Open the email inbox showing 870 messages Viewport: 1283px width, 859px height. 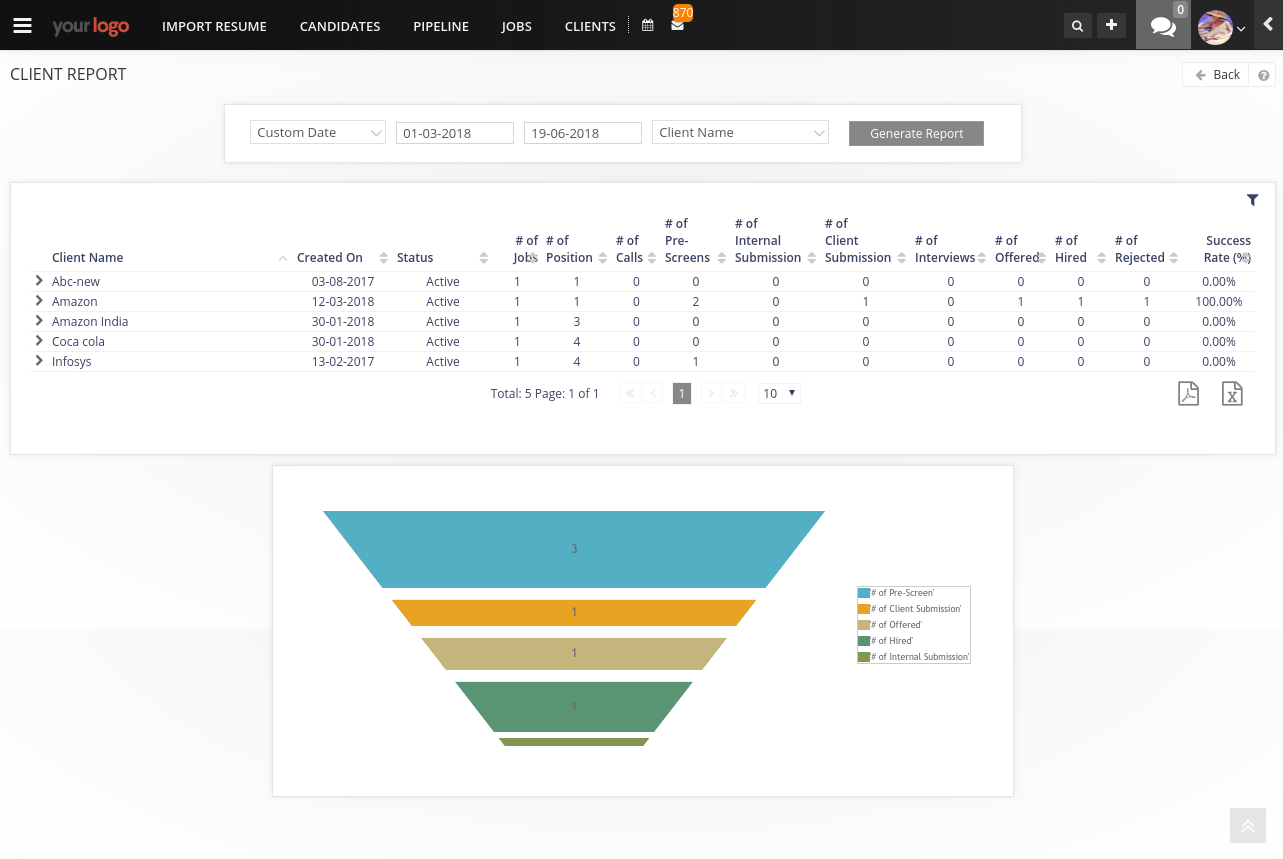click(677, 25)
